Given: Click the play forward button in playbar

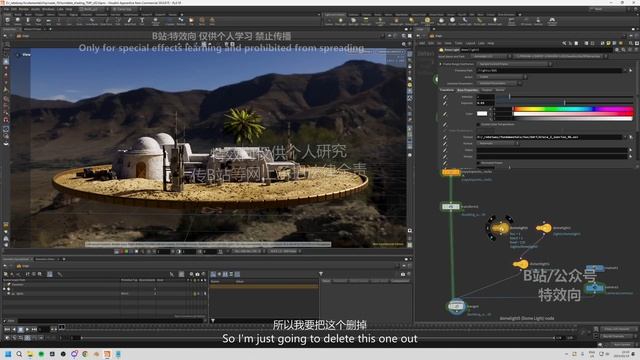Looking at the screenshot, I should click(27, 329).
